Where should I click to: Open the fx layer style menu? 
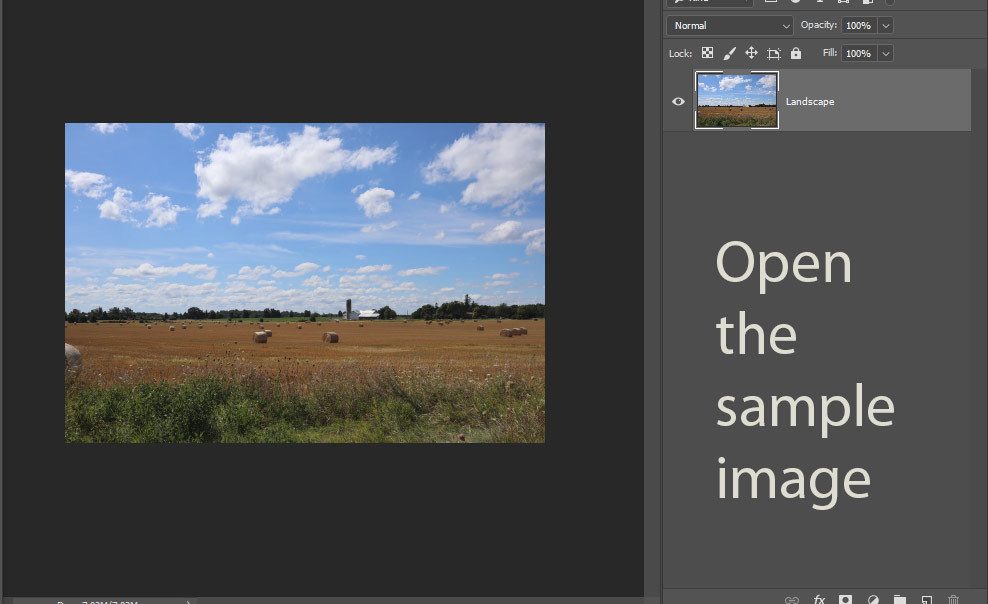pyautogui.click(x=819, y=599)
